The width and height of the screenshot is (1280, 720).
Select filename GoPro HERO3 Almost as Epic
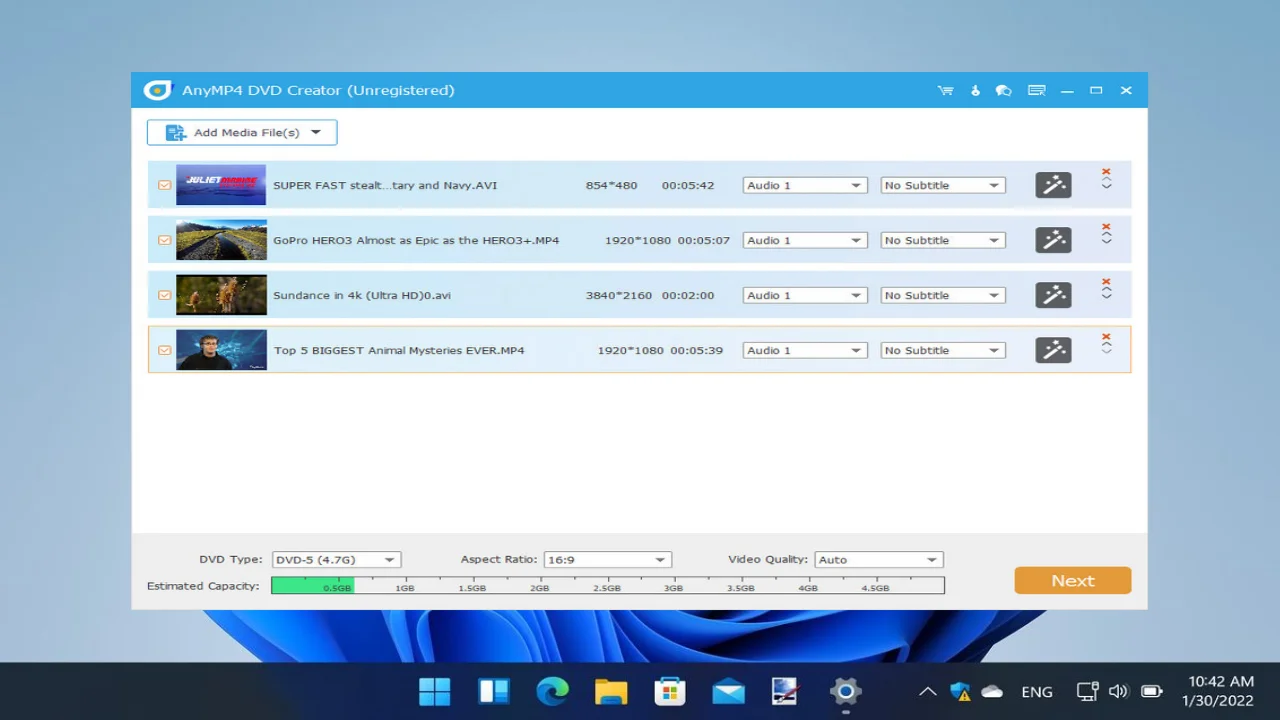coord(416,240)
